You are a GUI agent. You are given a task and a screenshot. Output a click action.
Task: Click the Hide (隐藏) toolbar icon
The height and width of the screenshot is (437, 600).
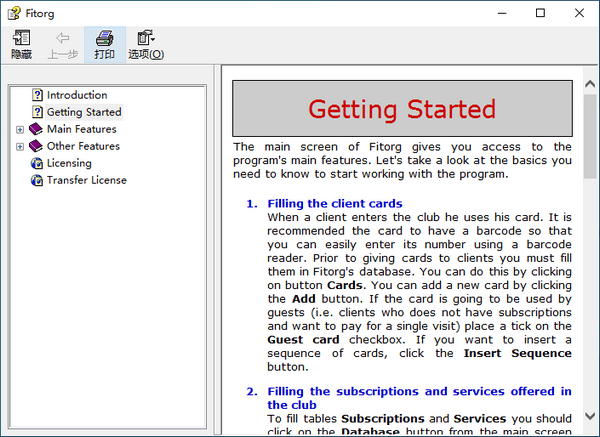[21, 39]
